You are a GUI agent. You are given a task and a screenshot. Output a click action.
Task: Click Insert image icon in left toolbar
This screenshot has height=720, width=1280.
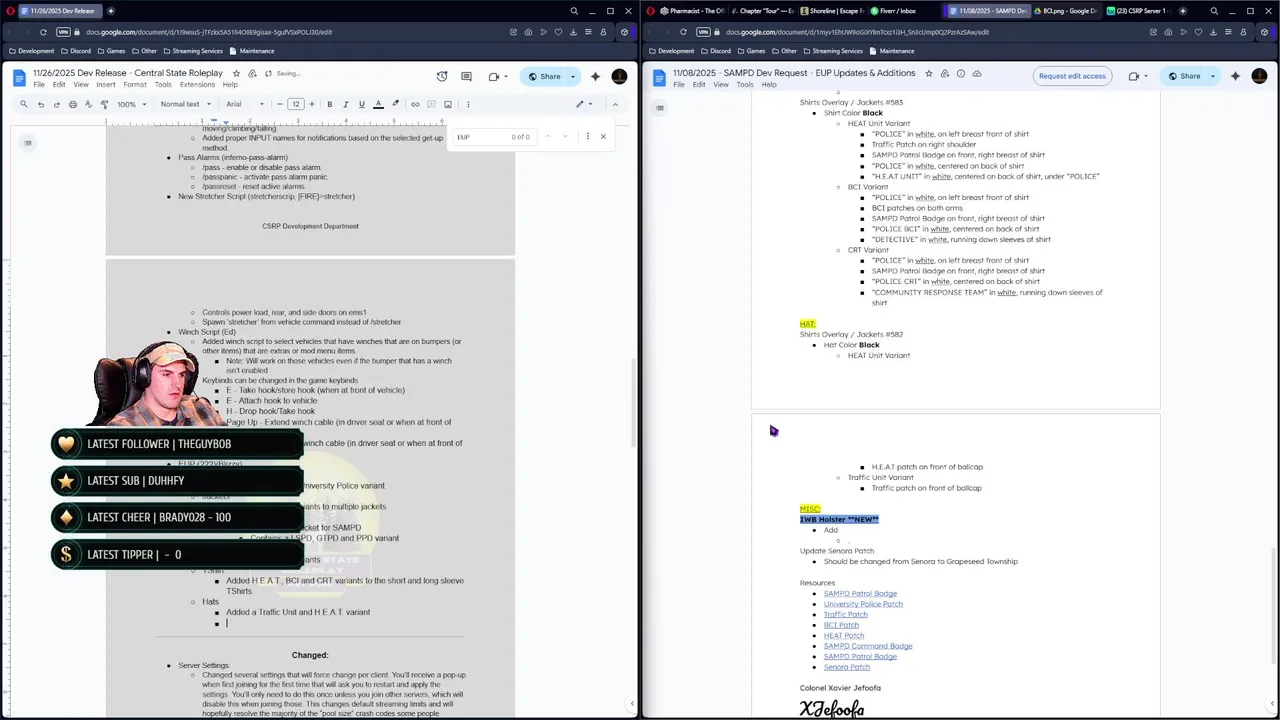point(448,104)
